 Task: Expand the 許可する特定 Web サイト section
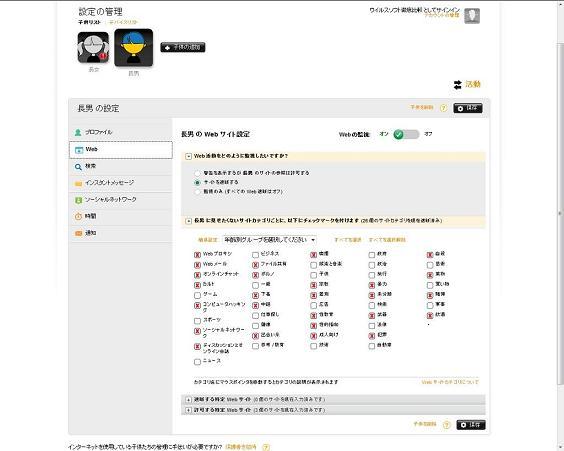(x=188, y=410)
